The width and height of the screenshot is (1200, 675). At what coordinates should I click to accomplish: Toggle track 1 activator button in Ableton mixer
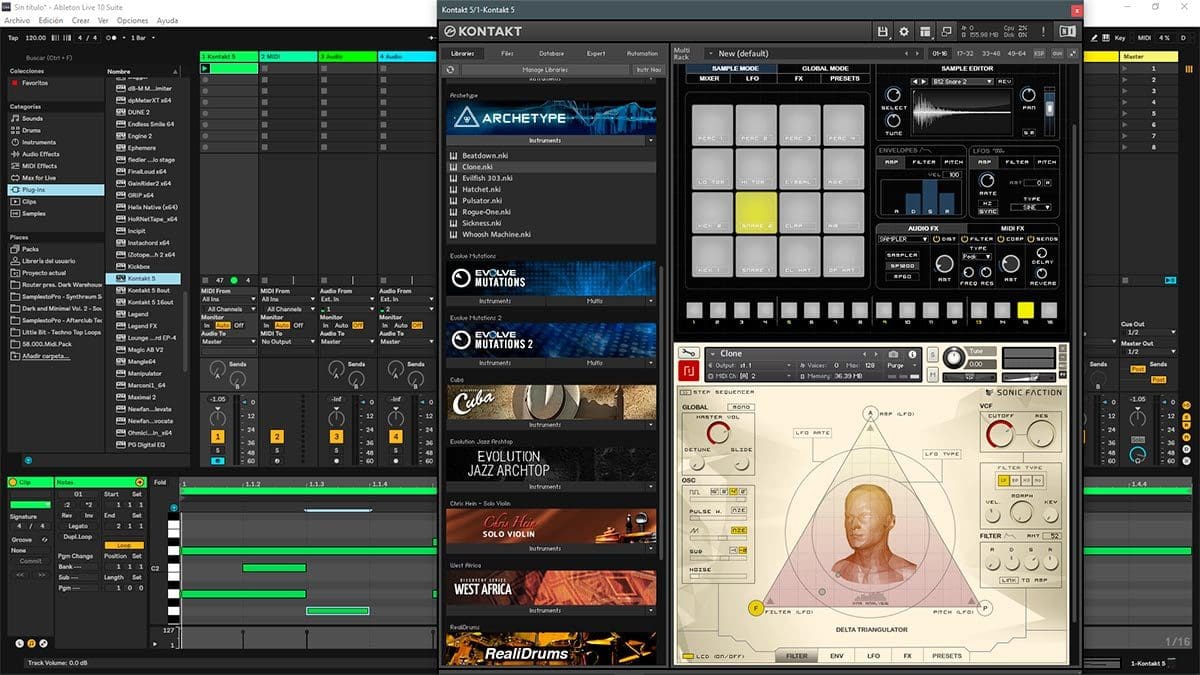point(217,437)
